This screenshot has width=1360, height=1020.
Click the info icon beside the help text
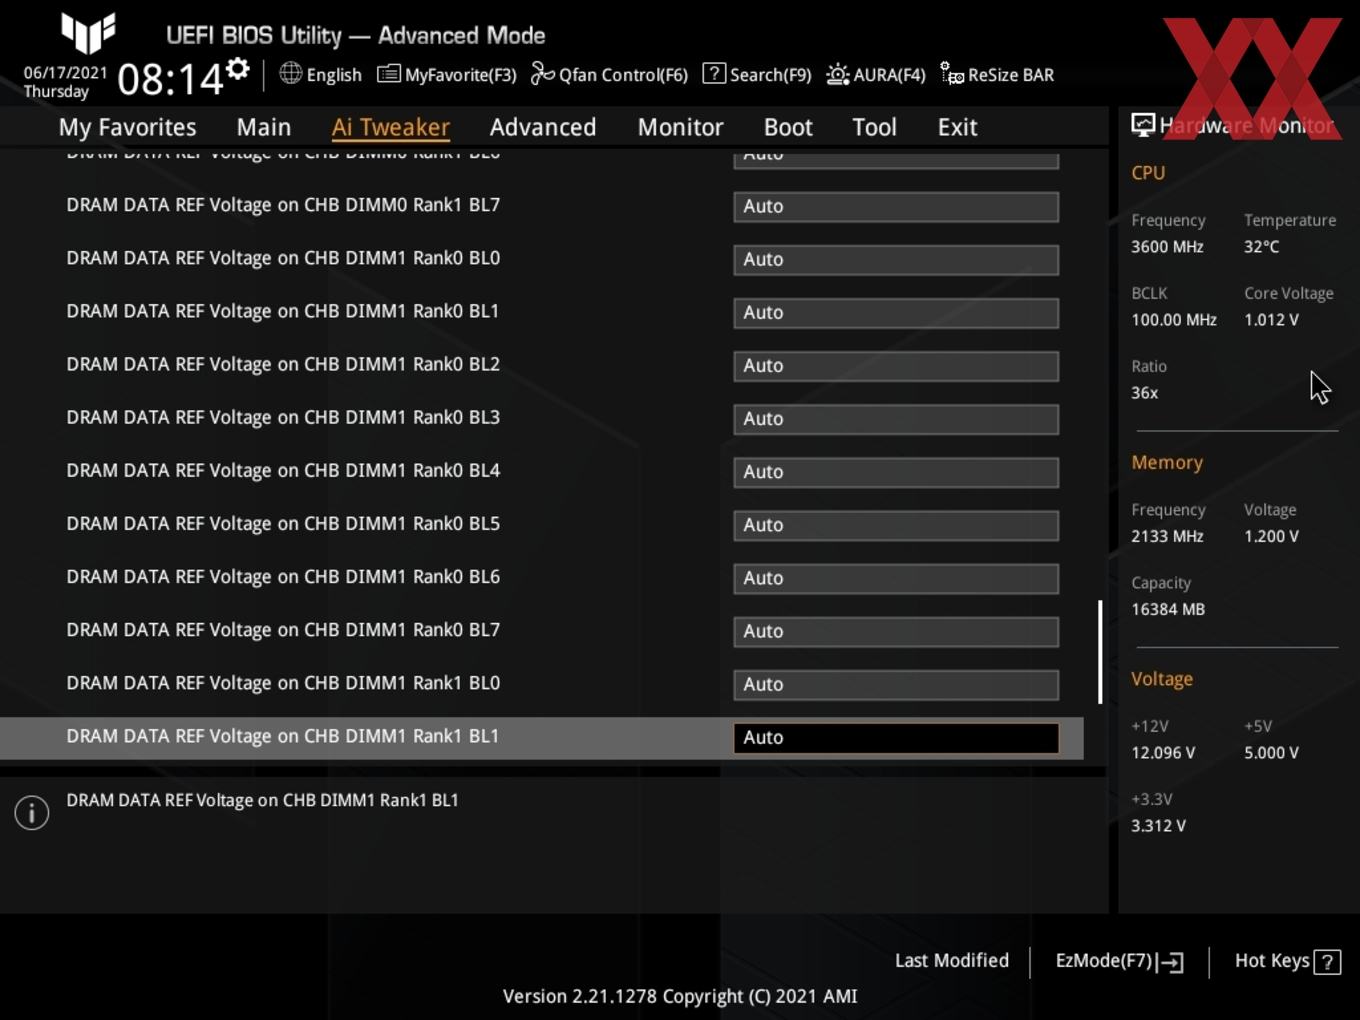coord(32,813)
